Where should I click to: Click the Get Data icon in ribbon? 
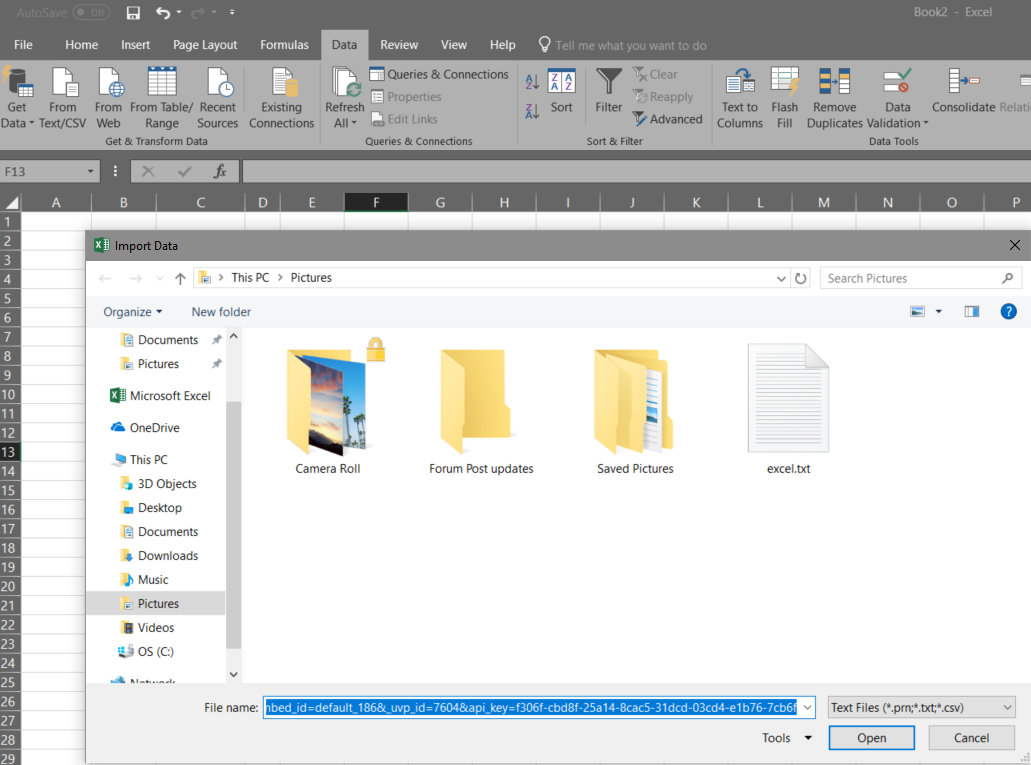tap(17, 97)
